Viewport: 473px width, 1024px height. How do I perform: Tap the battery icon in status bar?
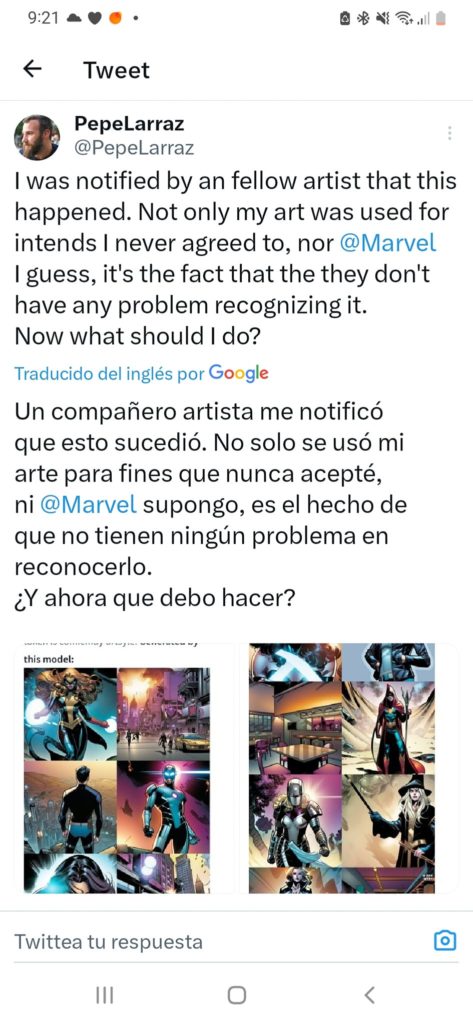tap(442, 20)
